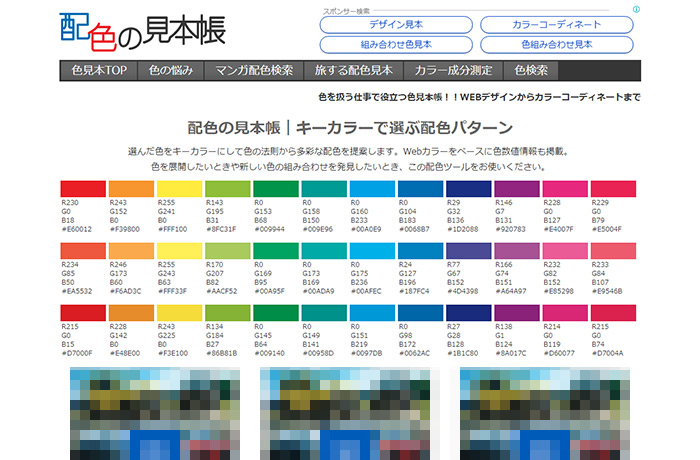Select the violet #4D4398 swatch

pyautogui.click(x=469, y=251)
